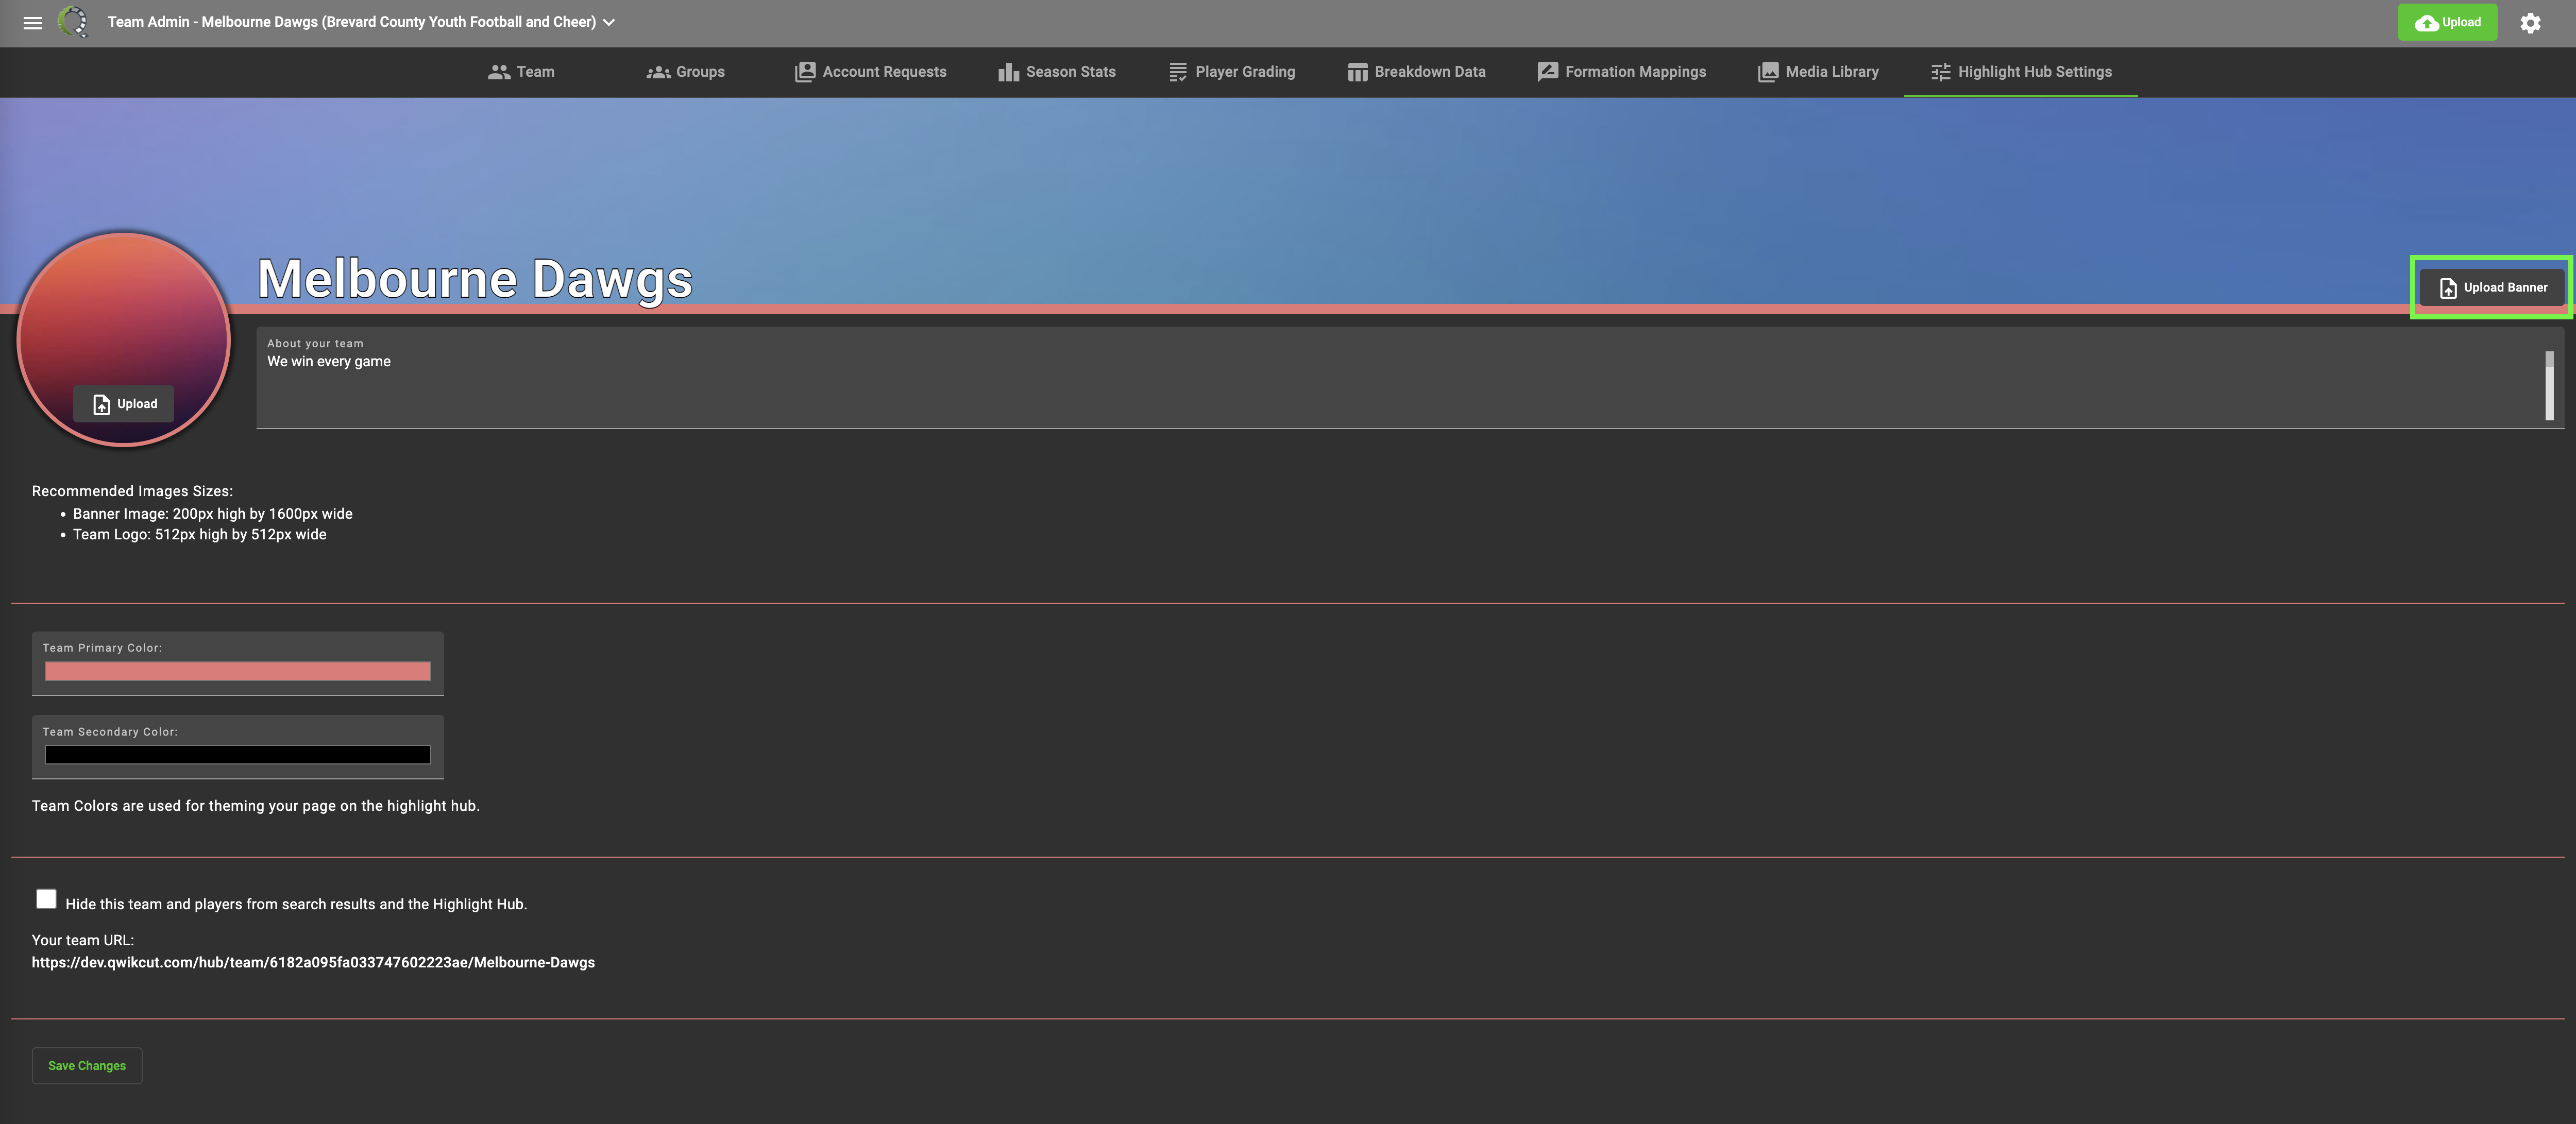Screen dimensions: 2576x1124
Task: Open the Media Library tab
Action: click(1819, 72)
